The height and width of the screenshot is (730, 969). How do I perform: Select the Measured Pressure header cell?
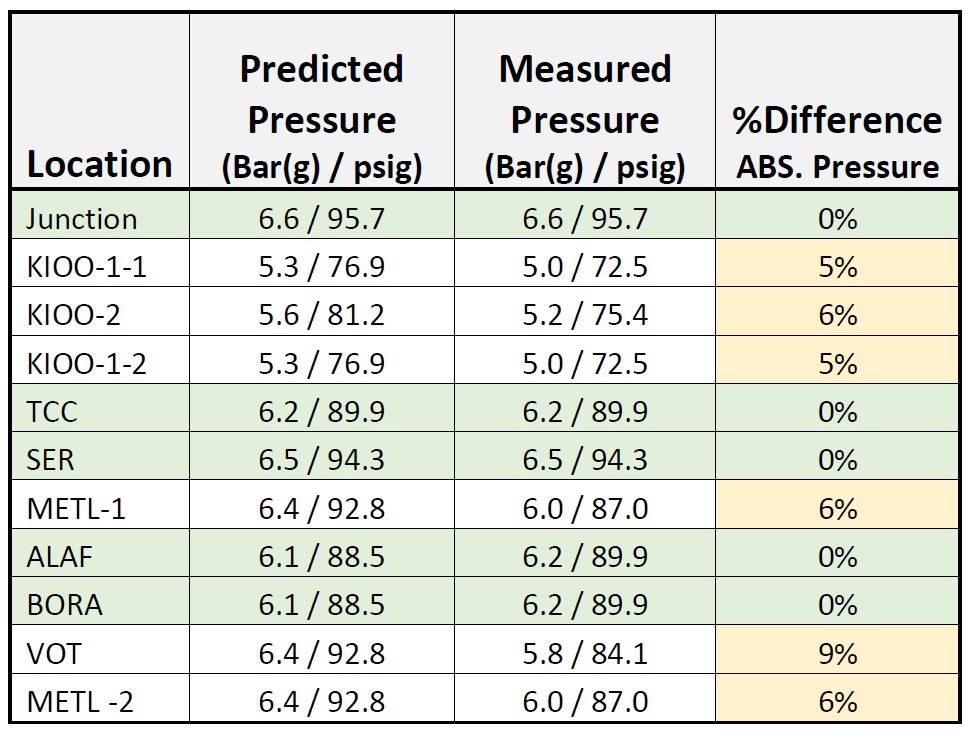pyautogui.click(x=585, y=118)
